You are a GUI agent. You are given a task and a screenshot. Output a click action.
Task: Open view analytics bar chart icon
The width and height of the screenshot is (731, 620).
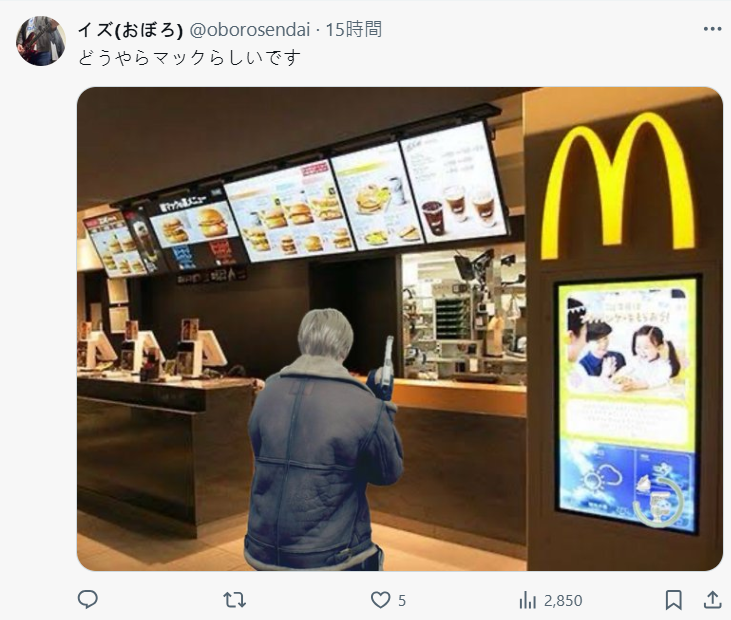point(527,600)
